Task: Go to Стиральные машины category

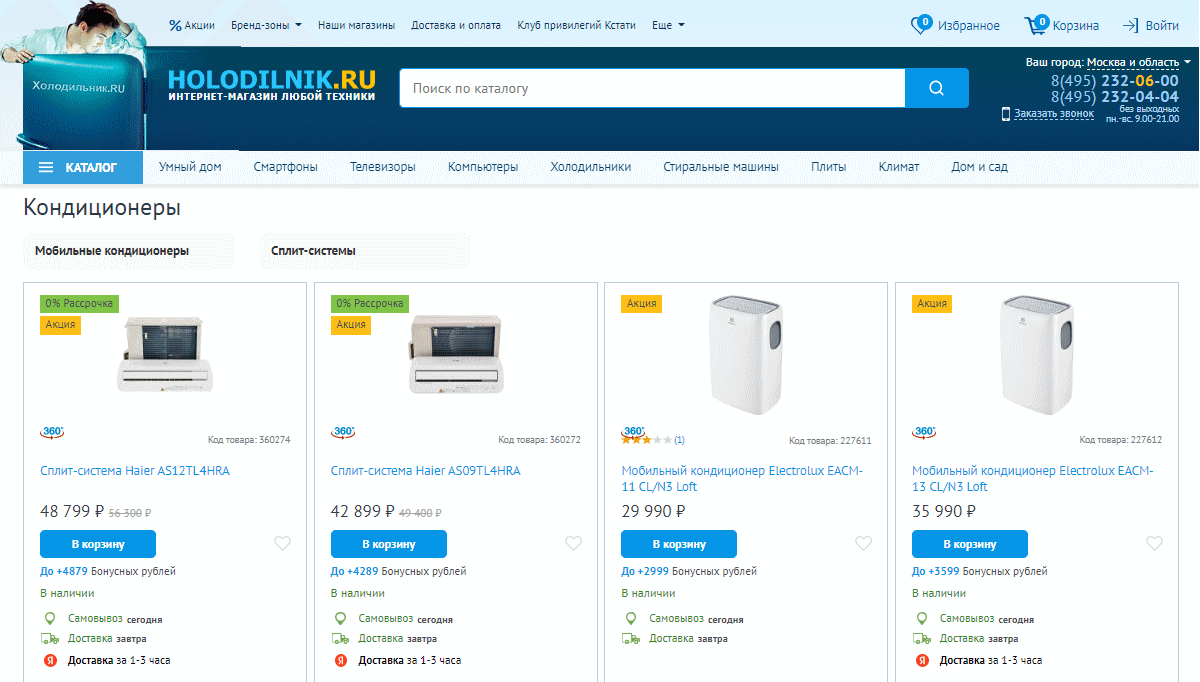Action: coord(721,167)
